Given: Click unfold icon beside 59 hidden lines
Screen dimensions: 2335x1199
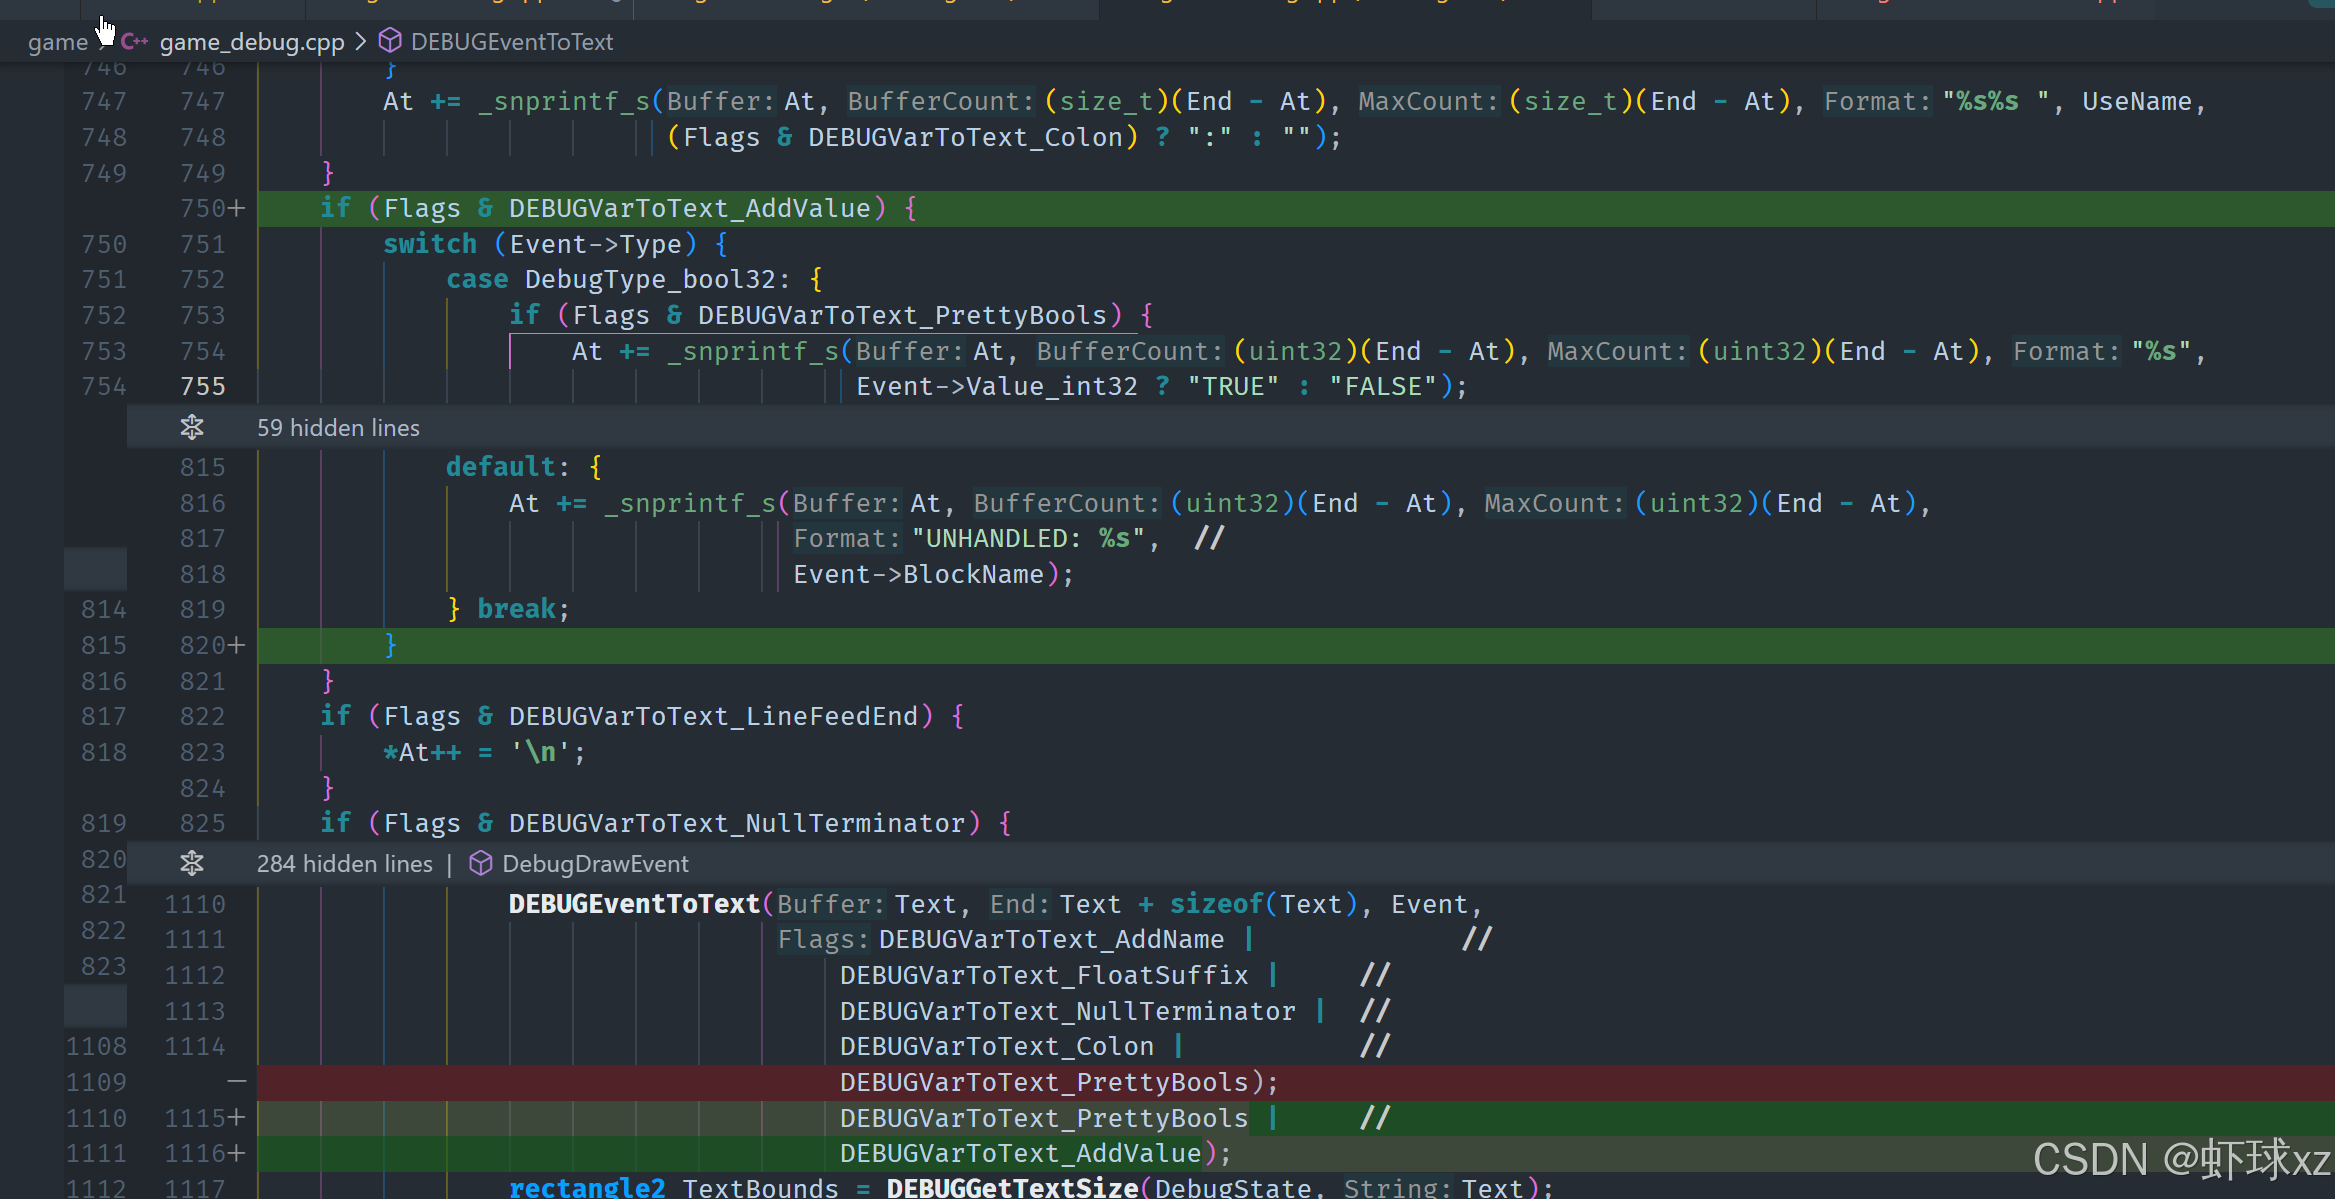Looking at the screenshot, I should click(192, 428).
